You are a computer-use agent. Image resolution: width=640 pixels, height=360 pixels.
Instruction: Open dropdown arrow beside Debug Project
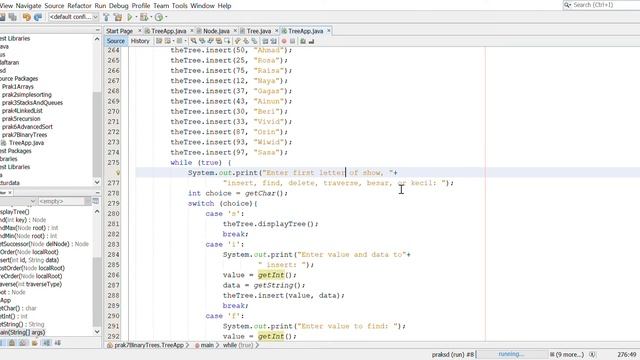pyautogui.click(x=151, y=17)
